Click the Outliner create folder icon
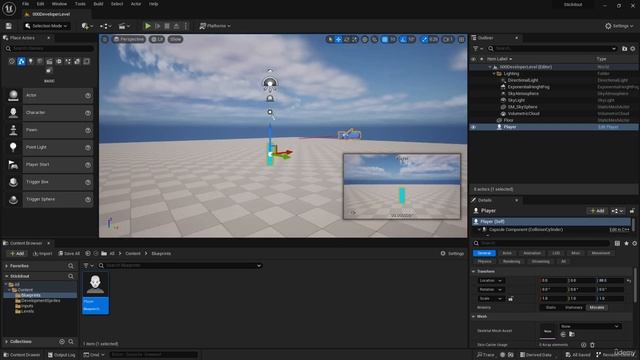The image size is (640, 360). coord(624,49)
